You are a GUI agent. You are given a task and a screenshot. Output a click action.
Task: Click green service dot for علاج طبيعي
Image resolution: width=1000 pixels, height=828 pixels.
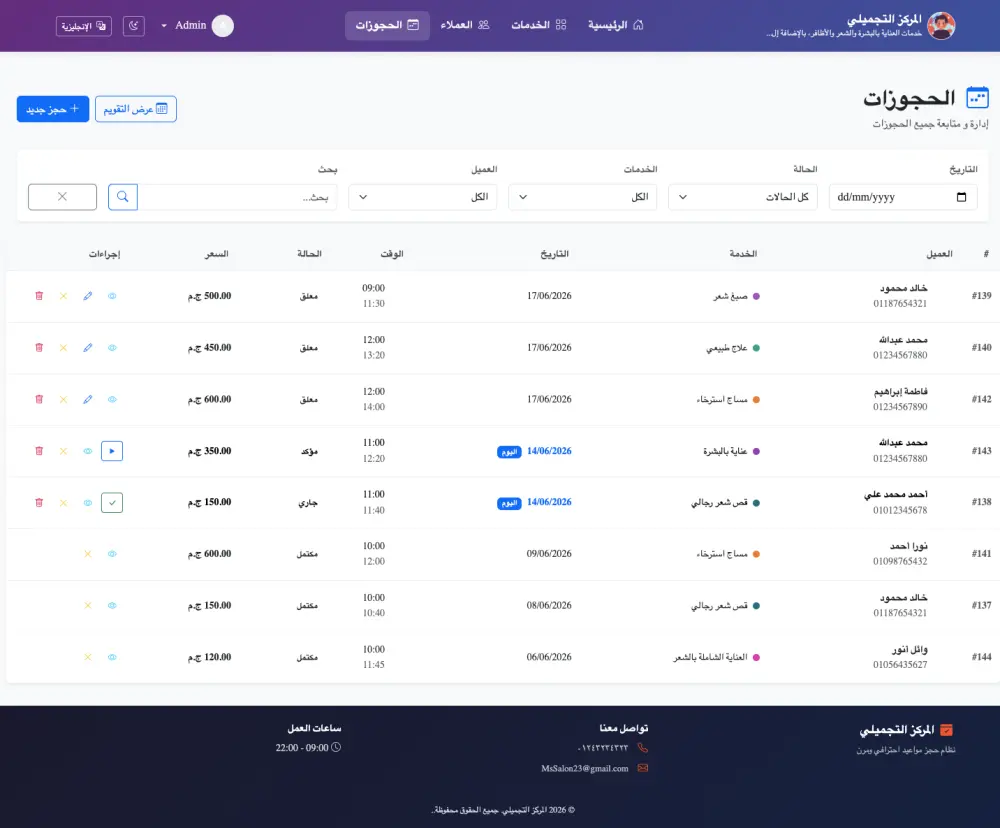tap(756, 348)
